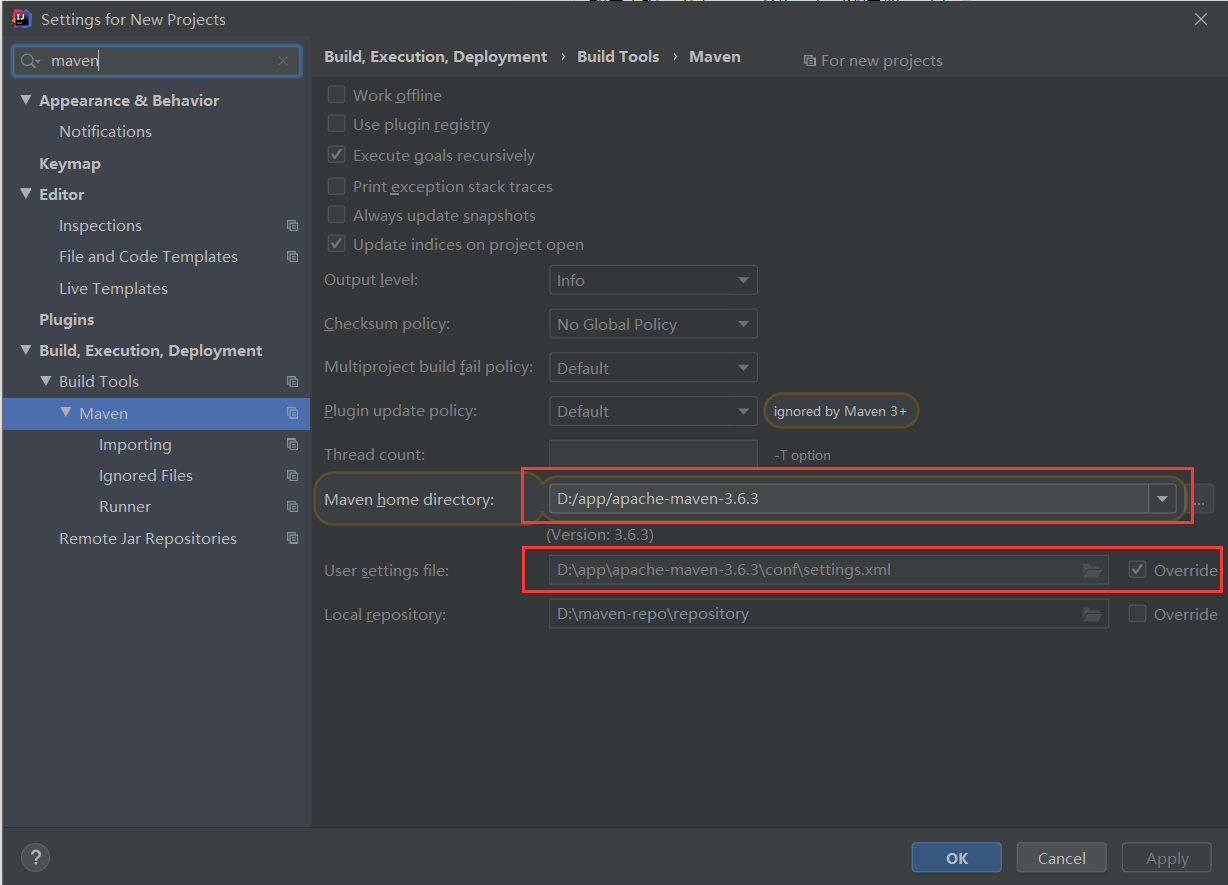
Task: Collapse the Maven tree node arrow
Action: (x=66, y=412)
